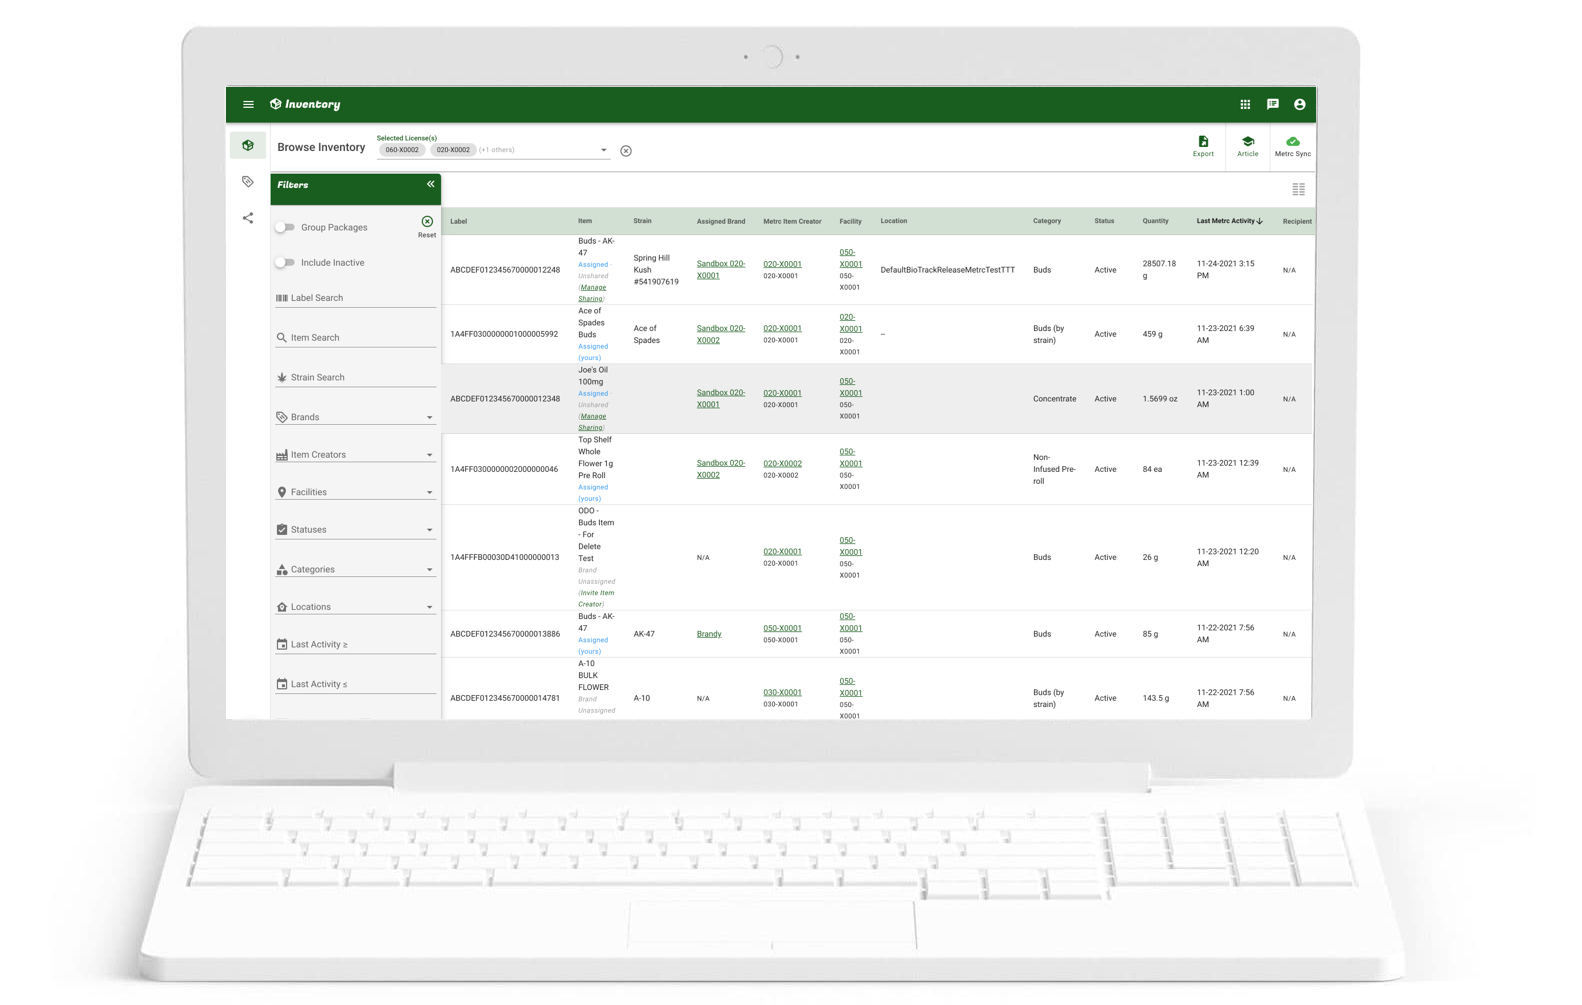Select label ABCDEF012345670000012248
1582x1005 pixels.
[x=505, y=270]
